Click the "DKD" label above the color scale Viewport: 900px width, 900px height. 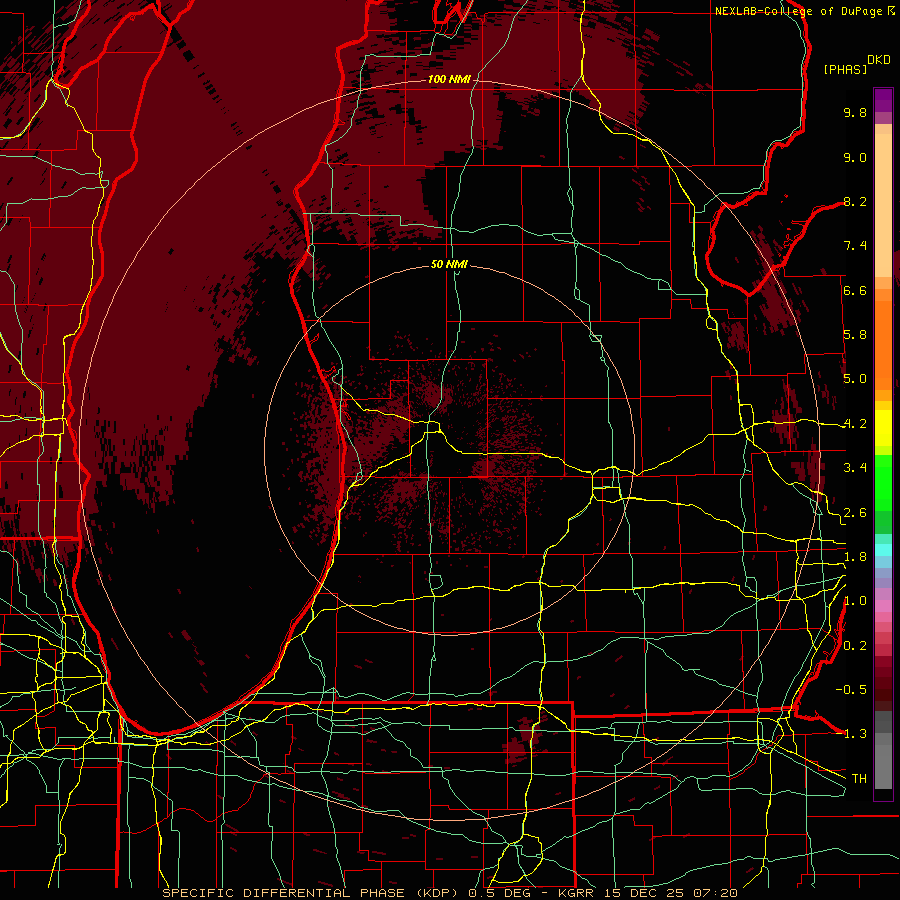click(879, 60)
